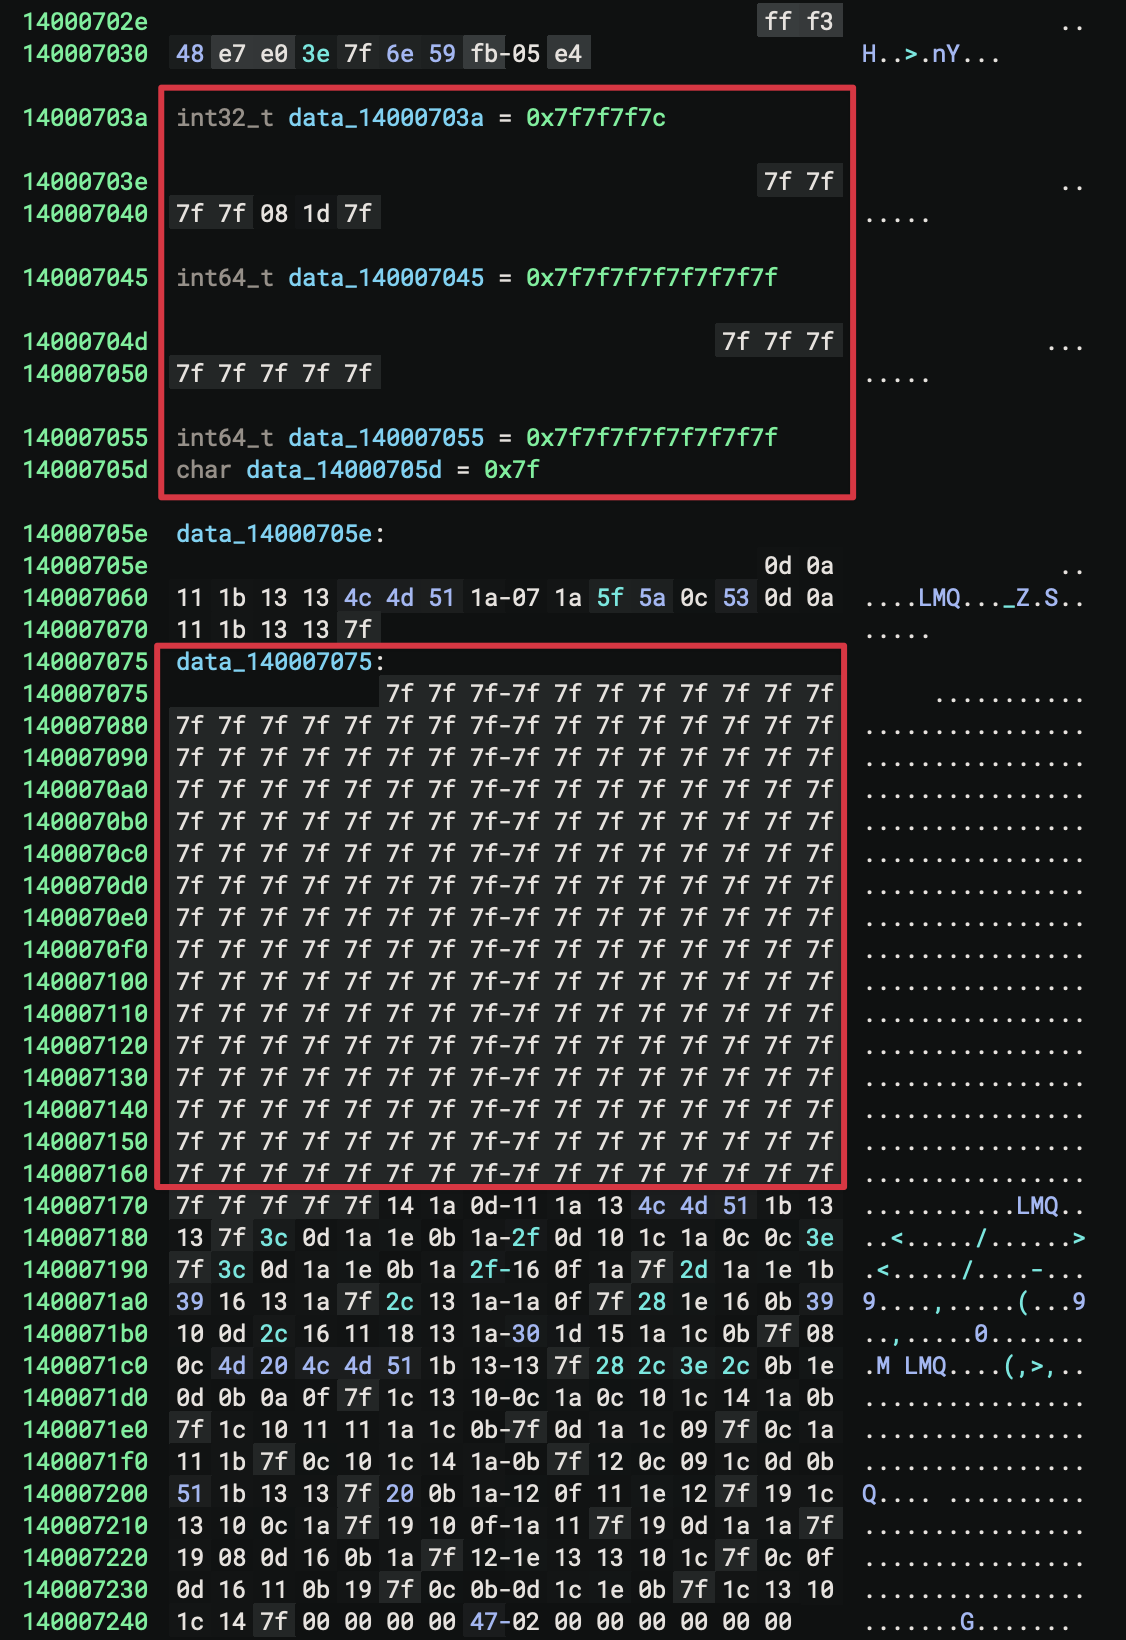Screen dimensions: 1126x1640
Task: Click address 140007060
Action: (x=85, y=597)
